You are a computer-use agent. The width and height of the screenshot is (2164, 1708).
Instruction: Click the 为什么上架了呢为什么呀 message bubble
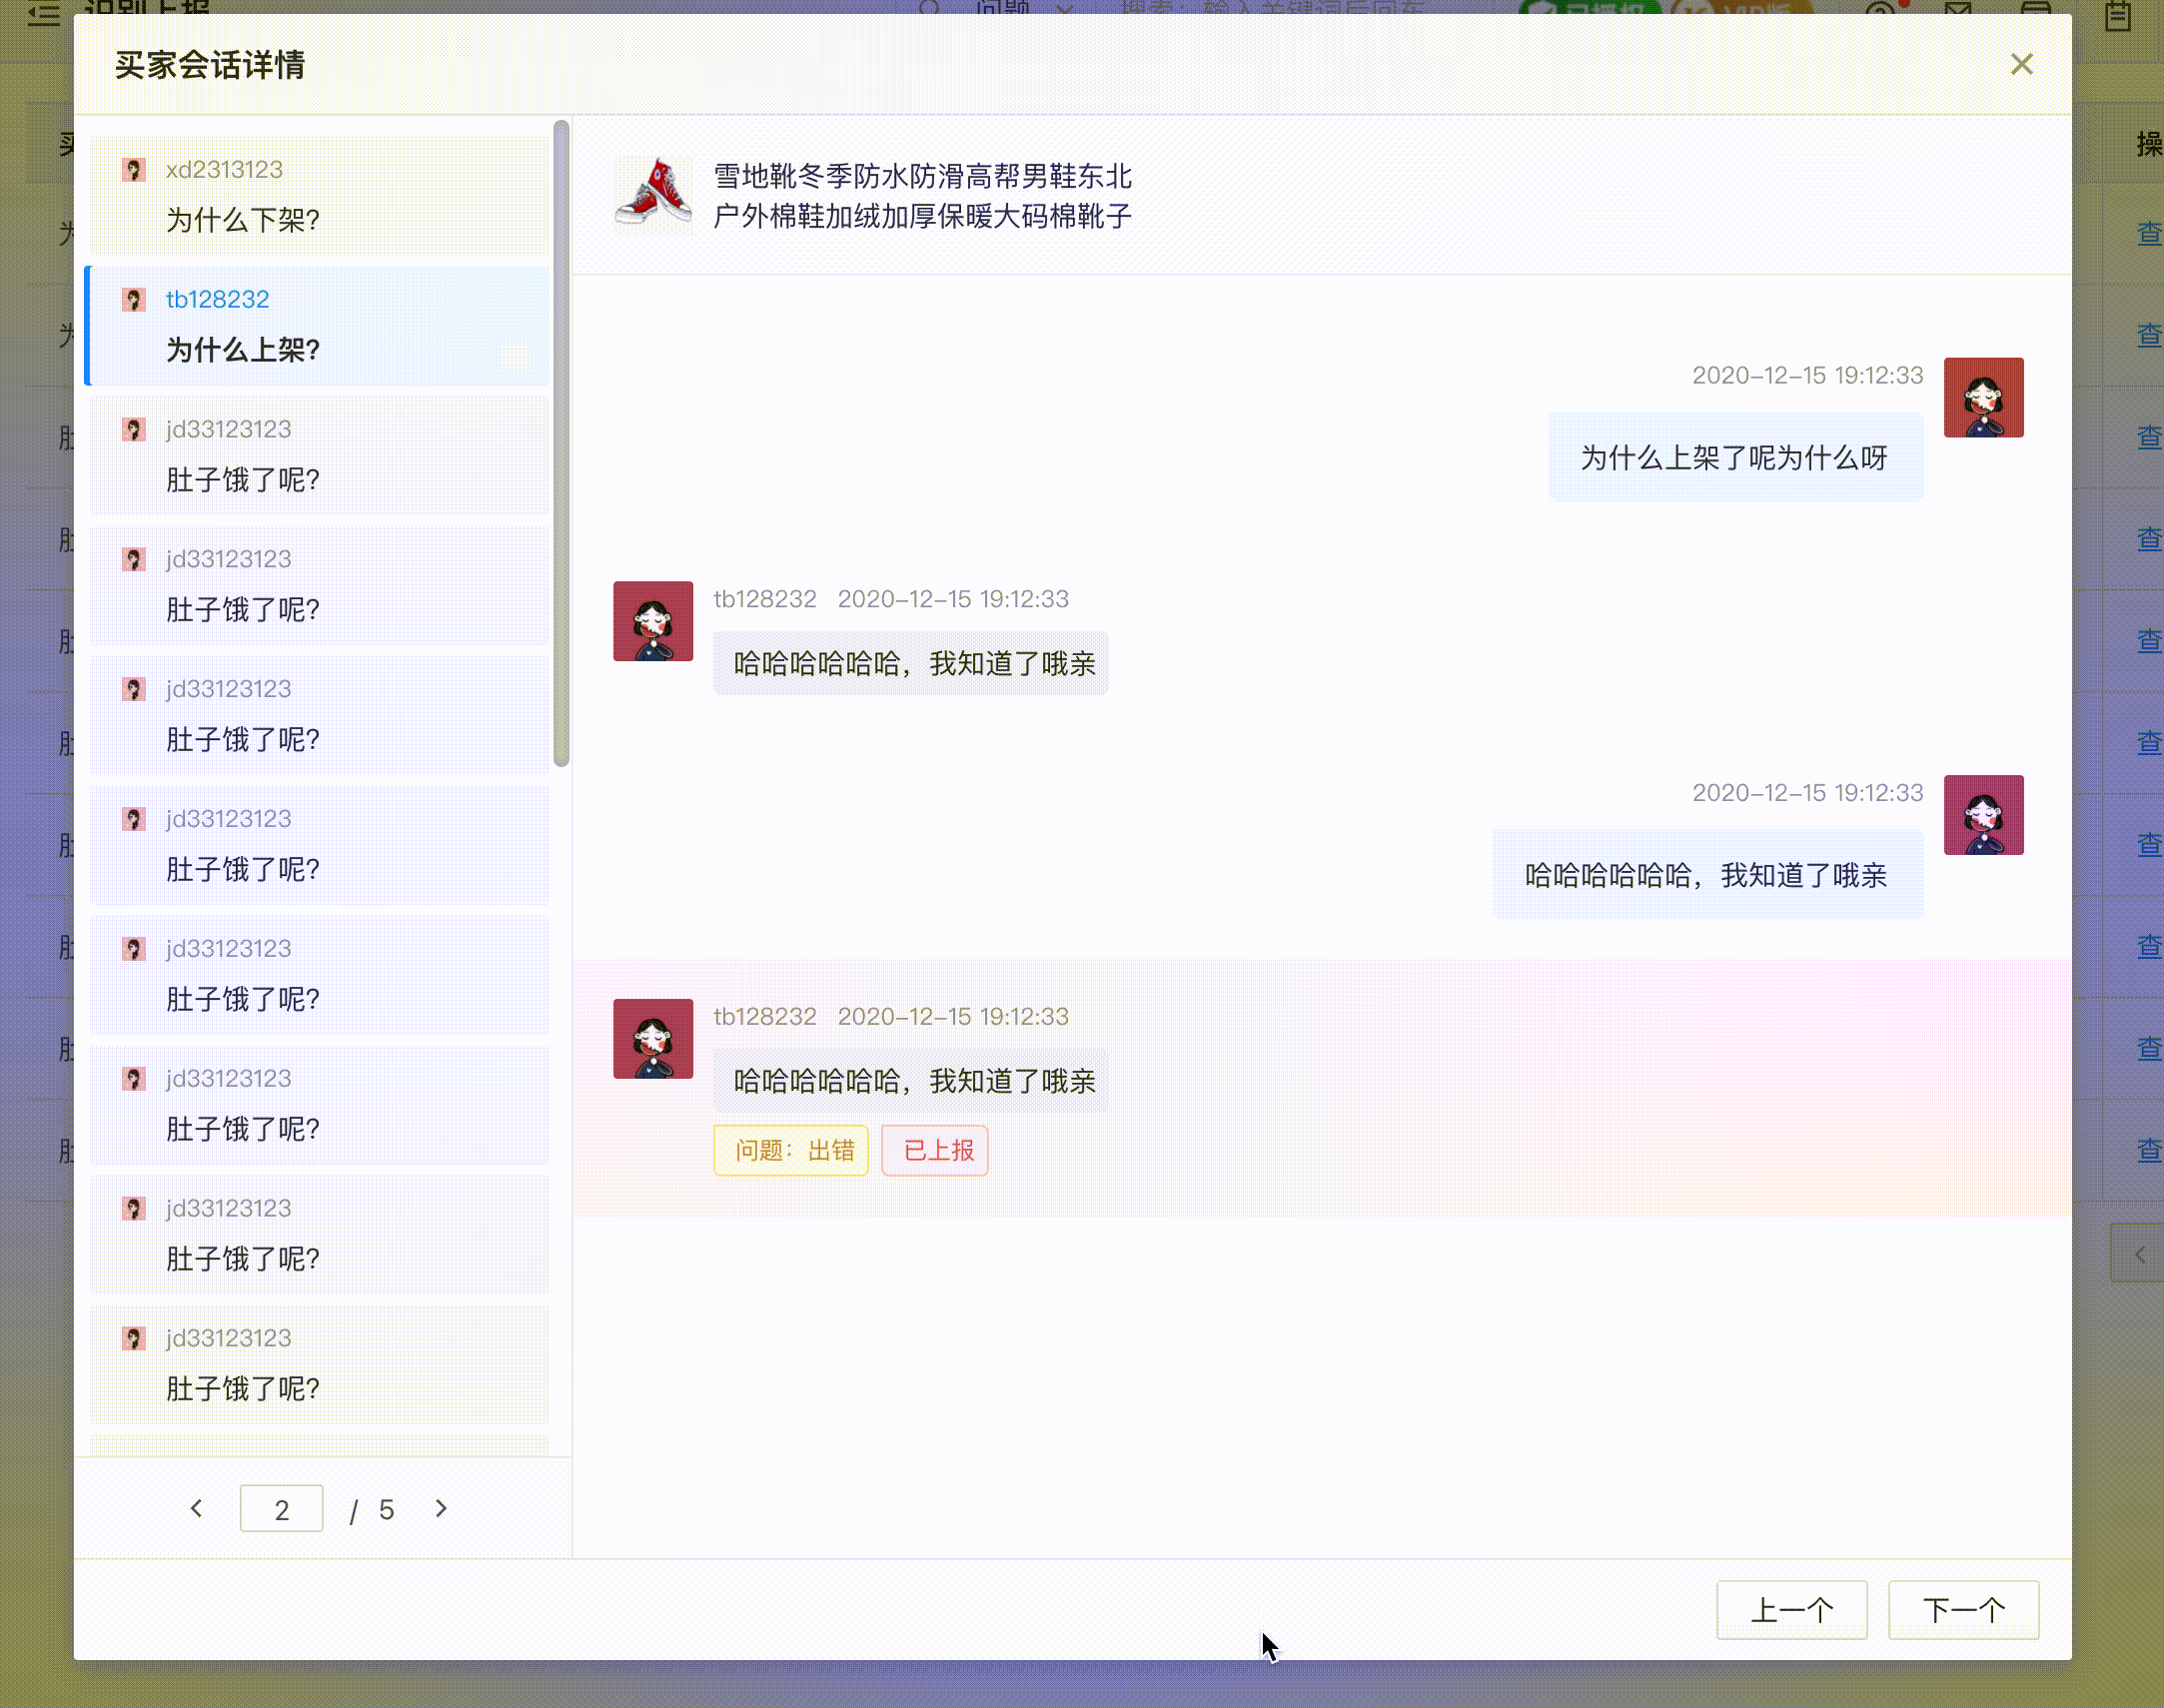1734,457
